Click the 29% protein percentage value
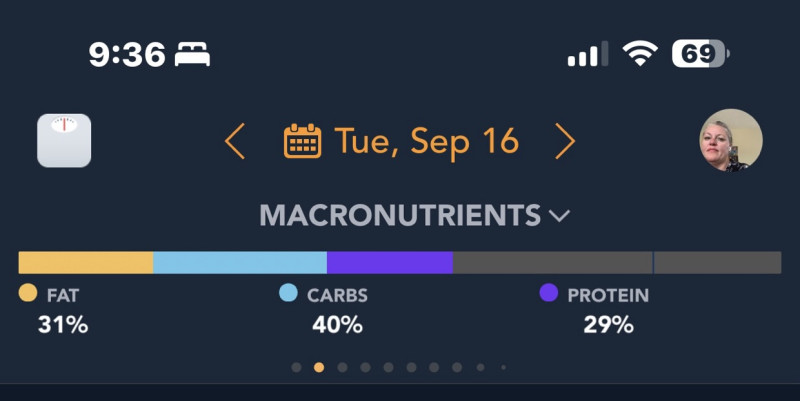The image size is (800, 401). click(x=608, y=325)
